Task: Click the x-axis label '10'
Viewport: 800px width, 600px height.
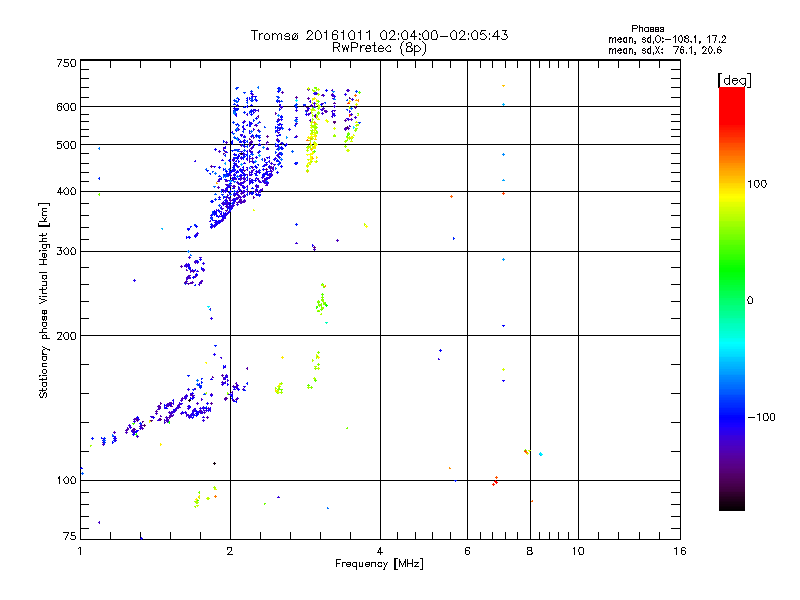Action: pyautogui.click(x=578, y=551)
